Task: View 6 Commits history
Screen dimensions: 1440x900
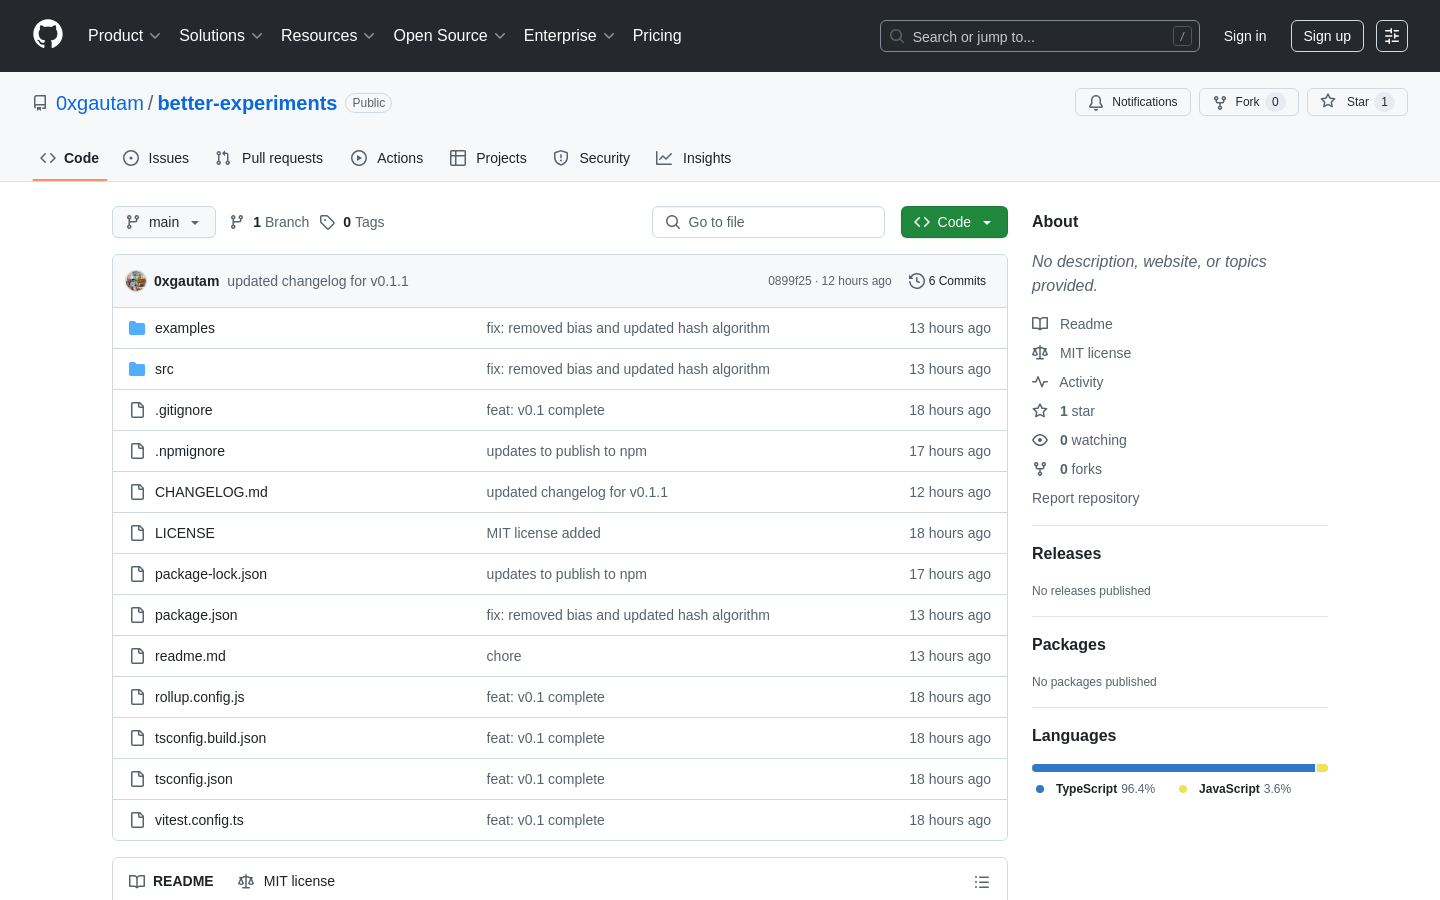Action: coord(947,281)
